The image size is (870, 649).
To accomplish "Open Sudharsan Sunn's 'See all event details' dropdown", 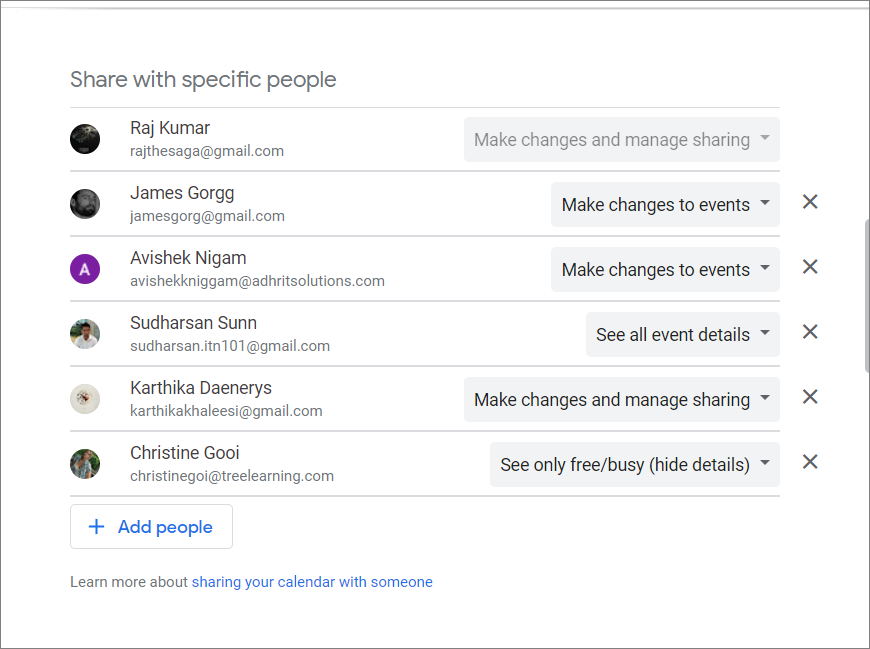I will pos(682,334).
